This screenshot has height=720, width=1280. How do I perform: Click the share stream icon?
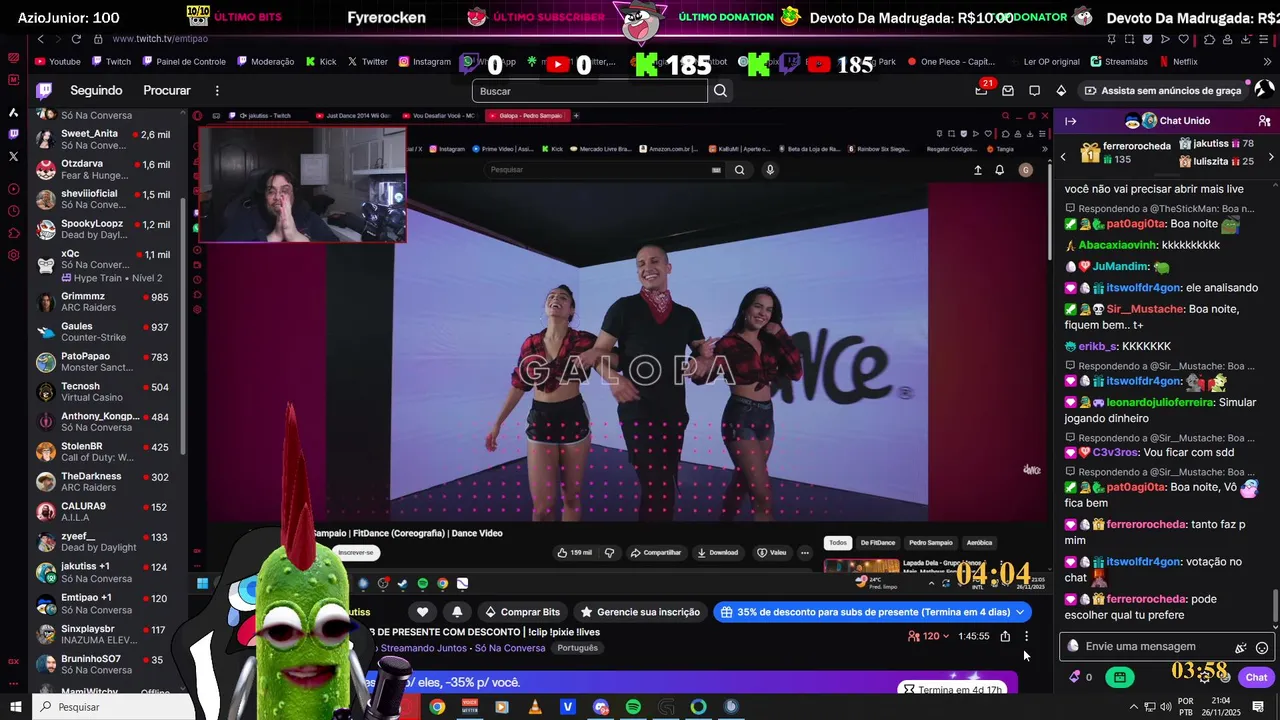[1005, 636]
